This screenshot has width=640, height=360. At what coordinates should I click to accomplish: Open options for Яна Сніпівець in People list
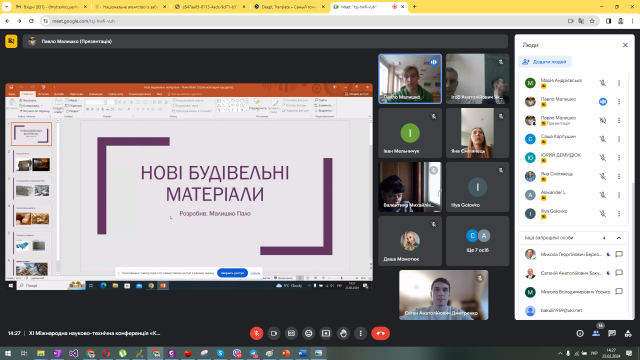tap(619, 176)
